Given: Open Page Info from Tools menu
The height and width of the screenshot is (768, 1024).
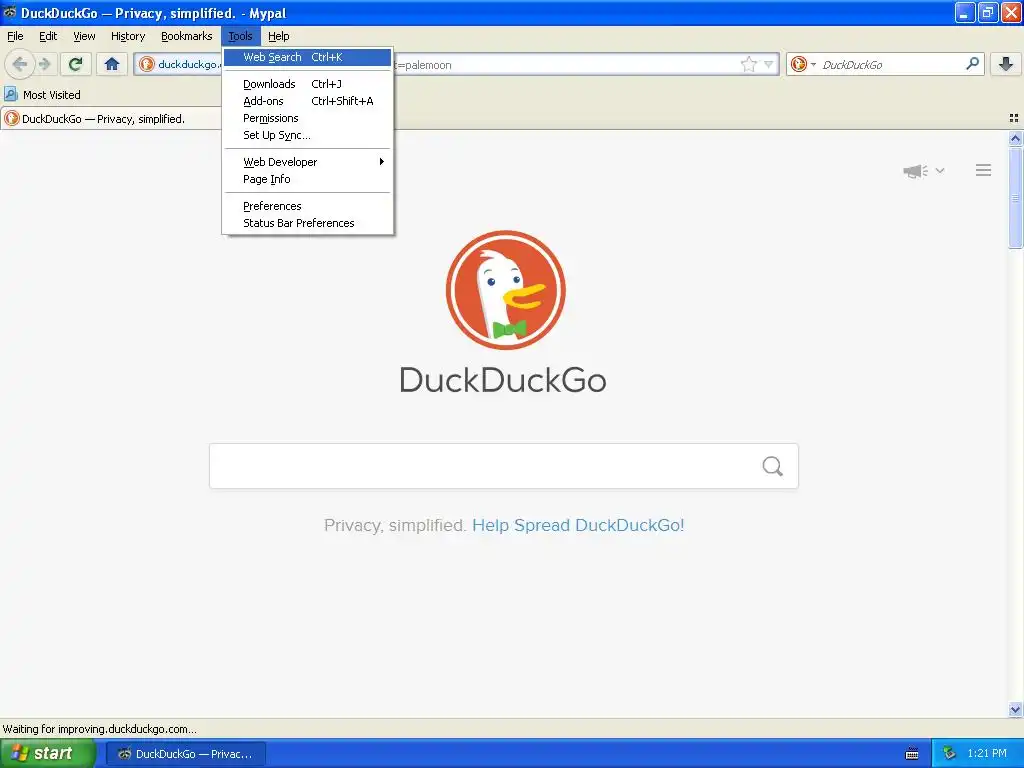Looking at the screenshot, I should click(x=308, y=179).
